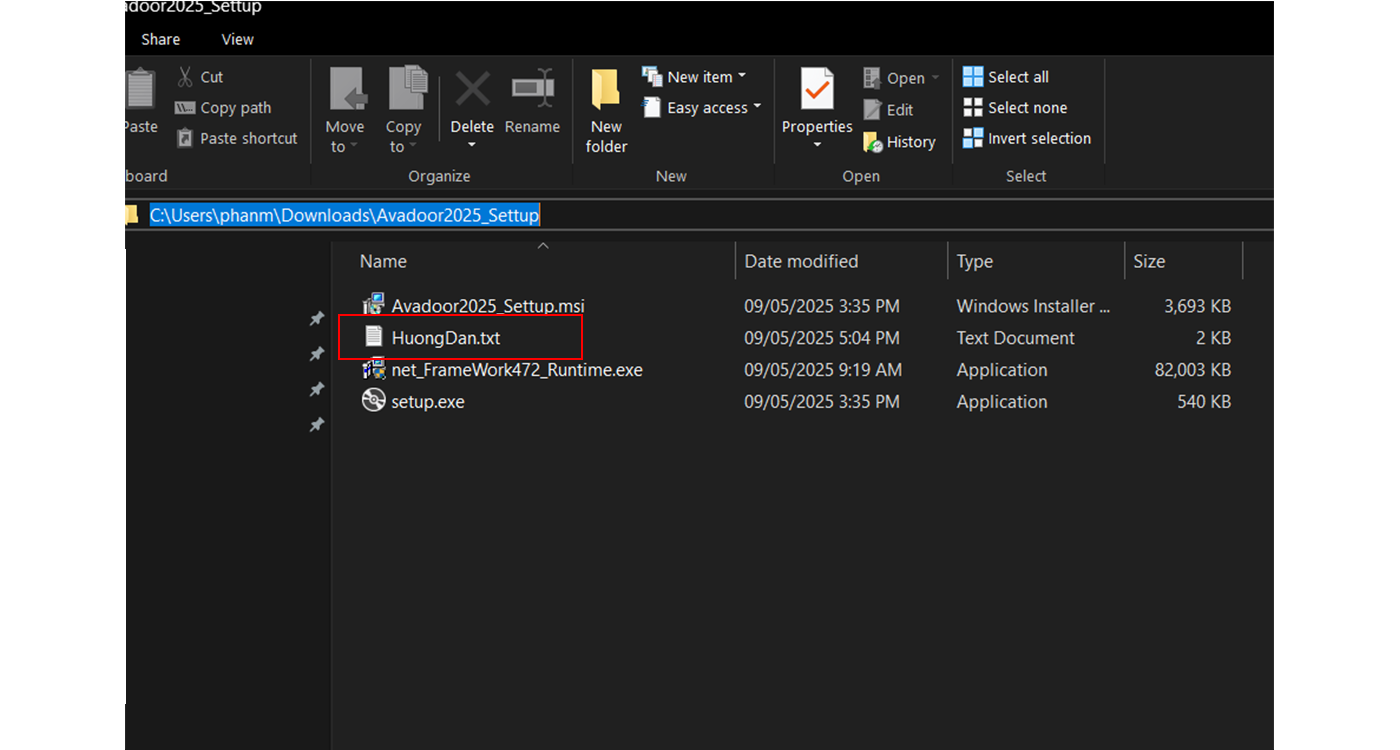Click the Open ribbon icon
The height and width of the screenshot is (750, 1400).
point(872,78)
